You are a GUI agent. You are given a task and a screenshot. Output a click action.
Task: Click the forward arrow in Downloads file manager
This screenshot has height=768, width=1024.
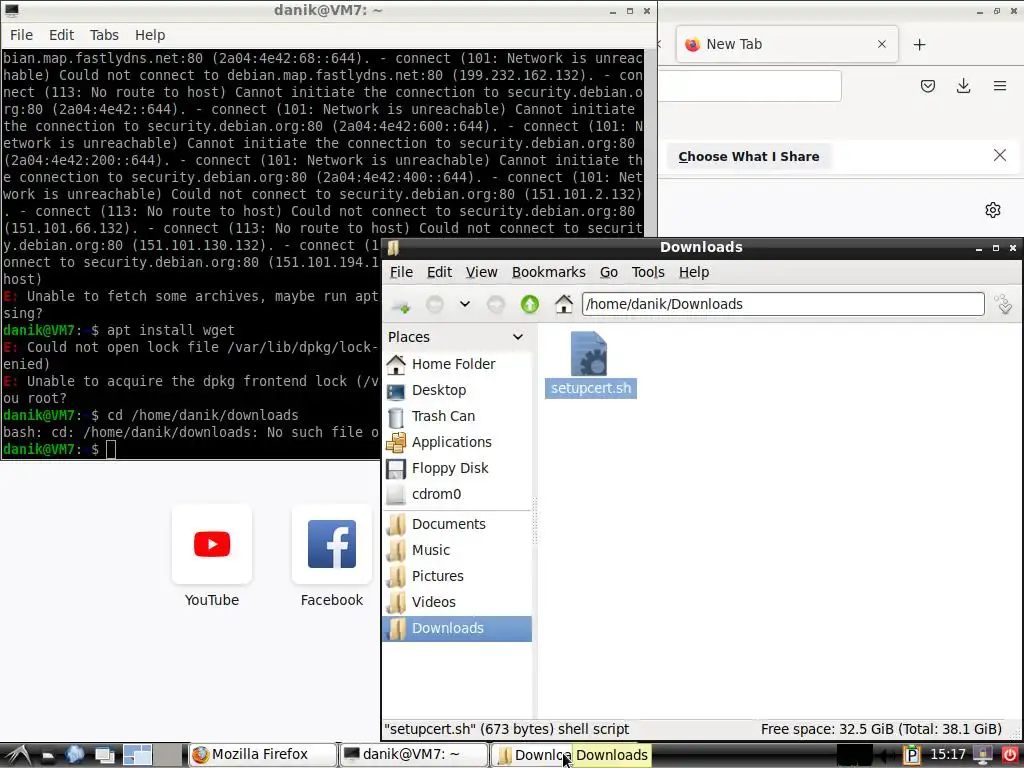(496, 304)
